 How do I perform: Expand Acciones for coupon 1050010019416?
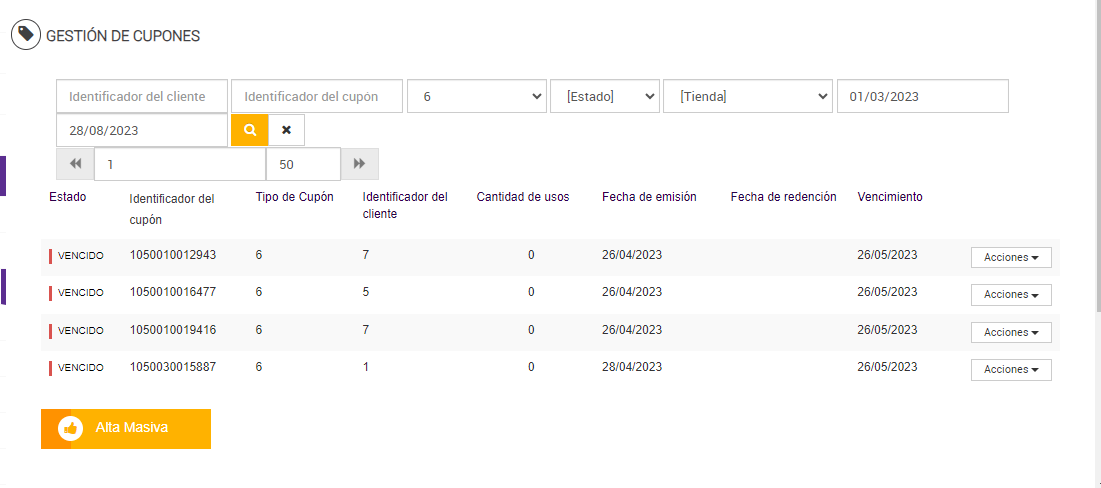(x=1010, y=332)
